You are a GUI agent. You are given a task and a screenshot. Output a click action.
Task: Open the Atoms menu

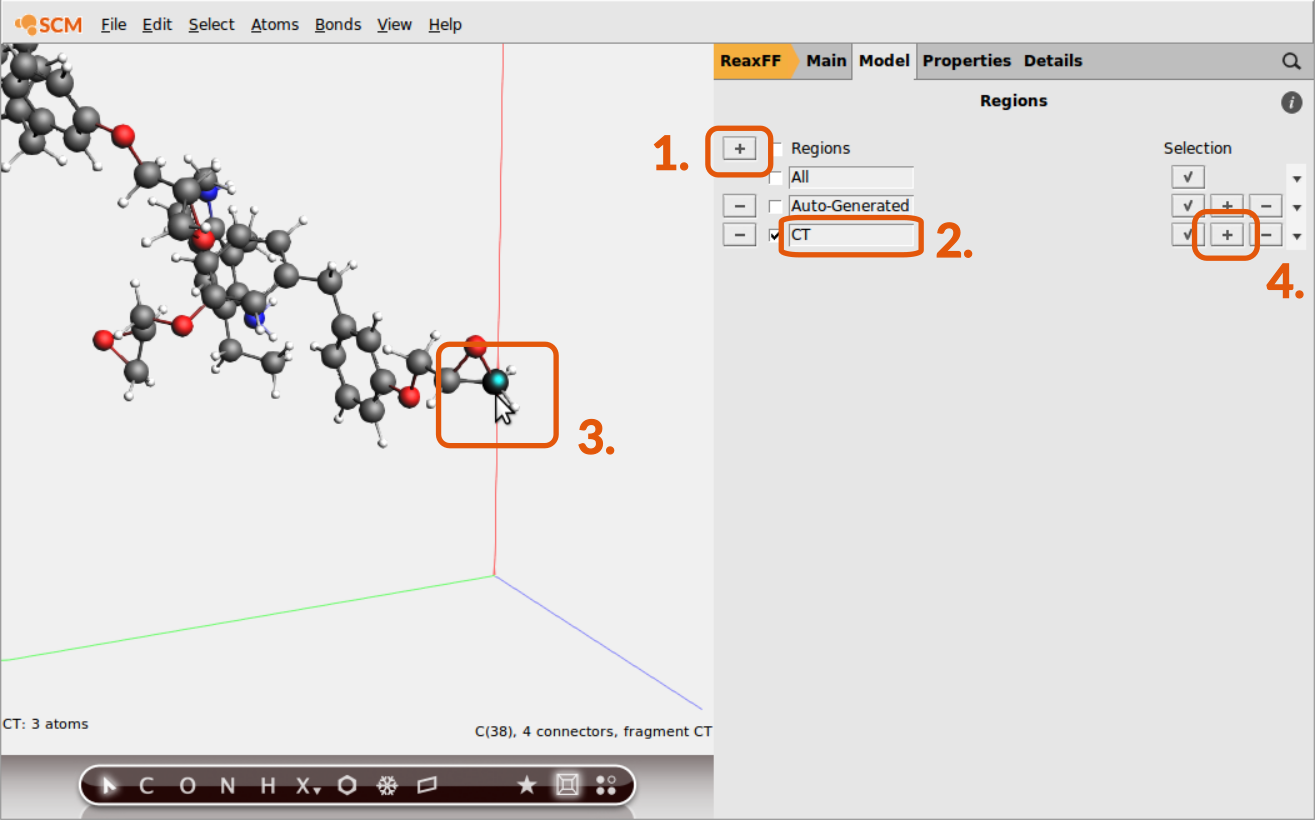(x=274, y=24)
